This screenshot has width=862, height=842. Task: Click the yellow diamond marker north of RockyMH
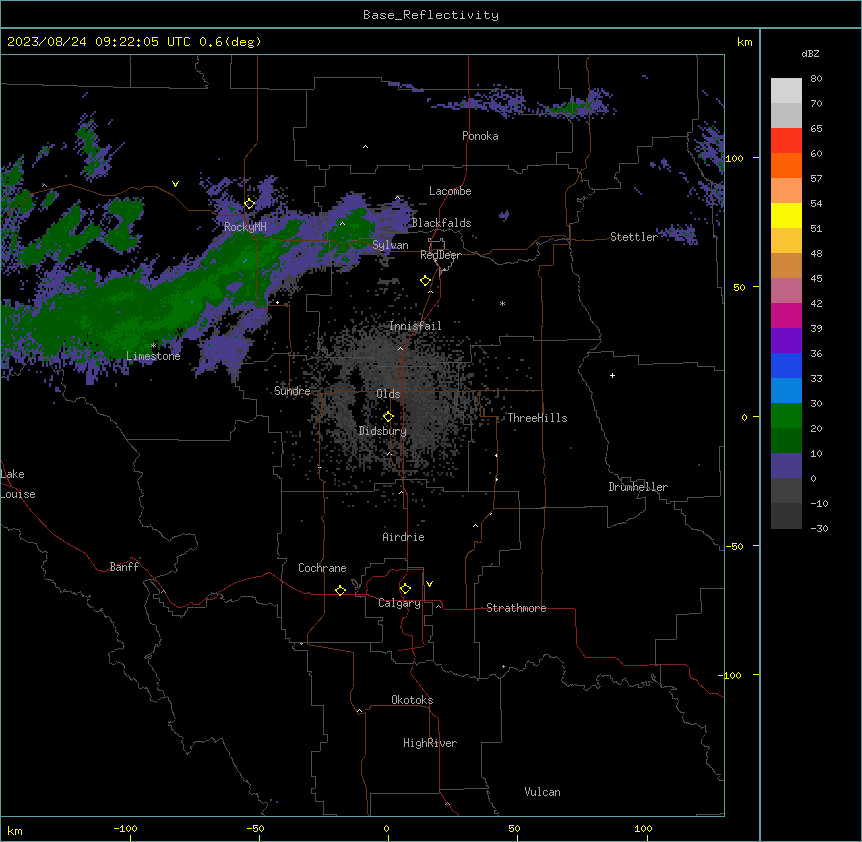(x=250, y=204)
